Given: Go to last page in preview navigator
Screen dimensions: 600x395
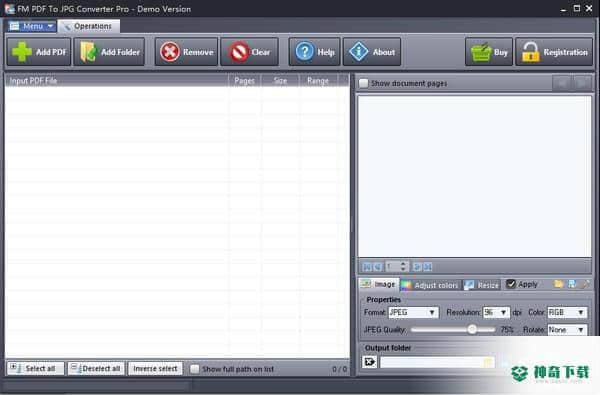Looking at the screenshot, I should click(428, 266).
